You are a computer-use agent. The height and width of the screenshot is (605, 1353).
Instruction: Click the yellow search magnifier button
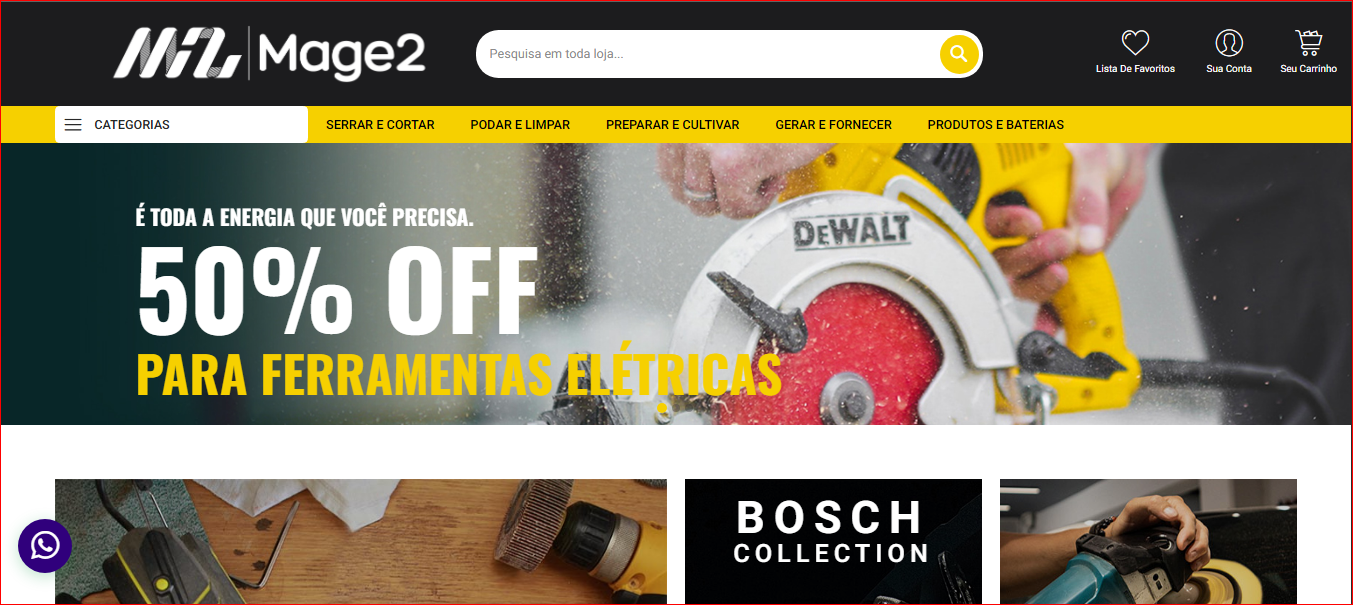(958, 54)
